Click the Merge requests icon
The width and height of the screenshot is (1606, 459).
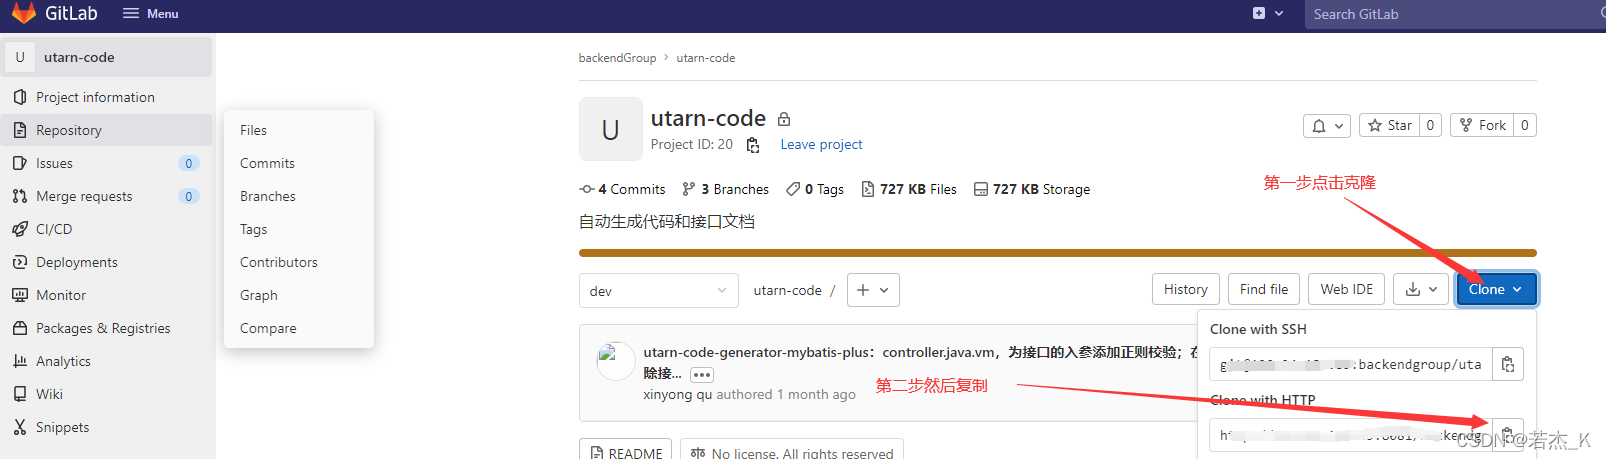point(20,196)
